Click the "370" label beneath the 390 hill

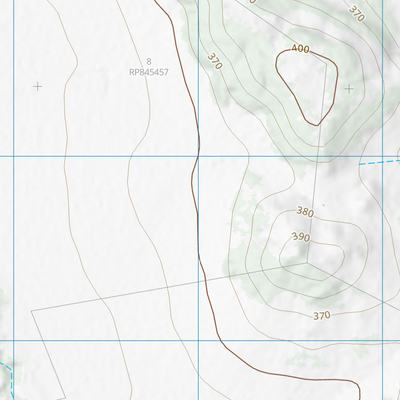click(322, 315)
